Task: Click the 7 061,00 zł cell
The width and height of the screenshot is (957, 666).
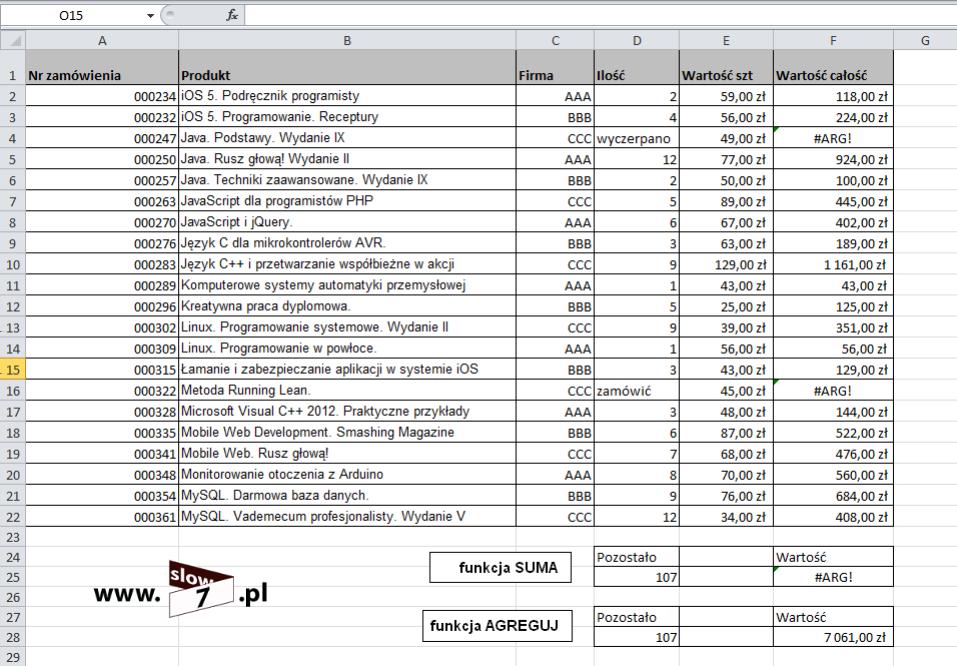Action: (x=833, y=637)
